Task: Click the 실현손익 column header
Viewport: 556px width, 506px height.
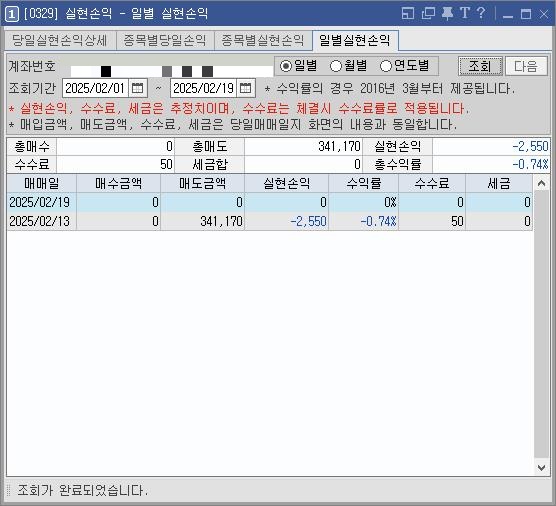Action: (x=287, y=183)
